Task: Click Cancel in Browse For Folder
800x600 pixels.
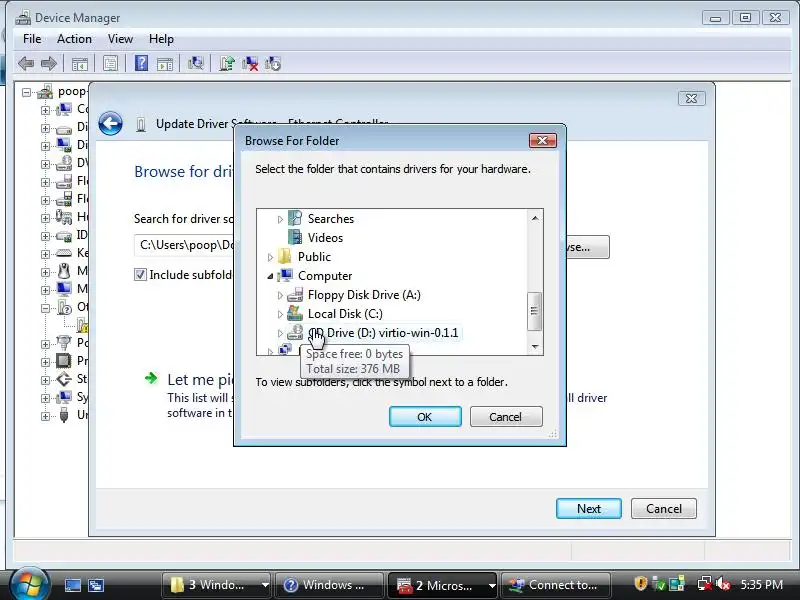Action: pyautogui.click(x=506, y=416)
